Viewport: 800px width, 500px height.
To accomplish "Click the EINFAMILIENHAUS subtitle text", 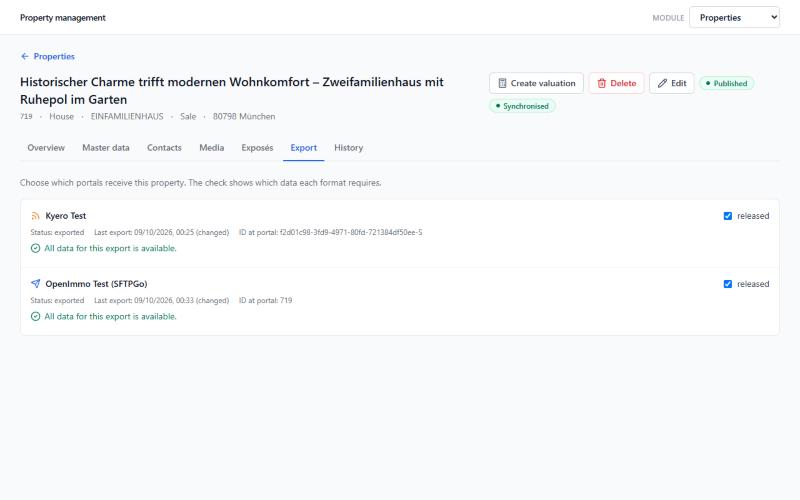I will [127, 116].
